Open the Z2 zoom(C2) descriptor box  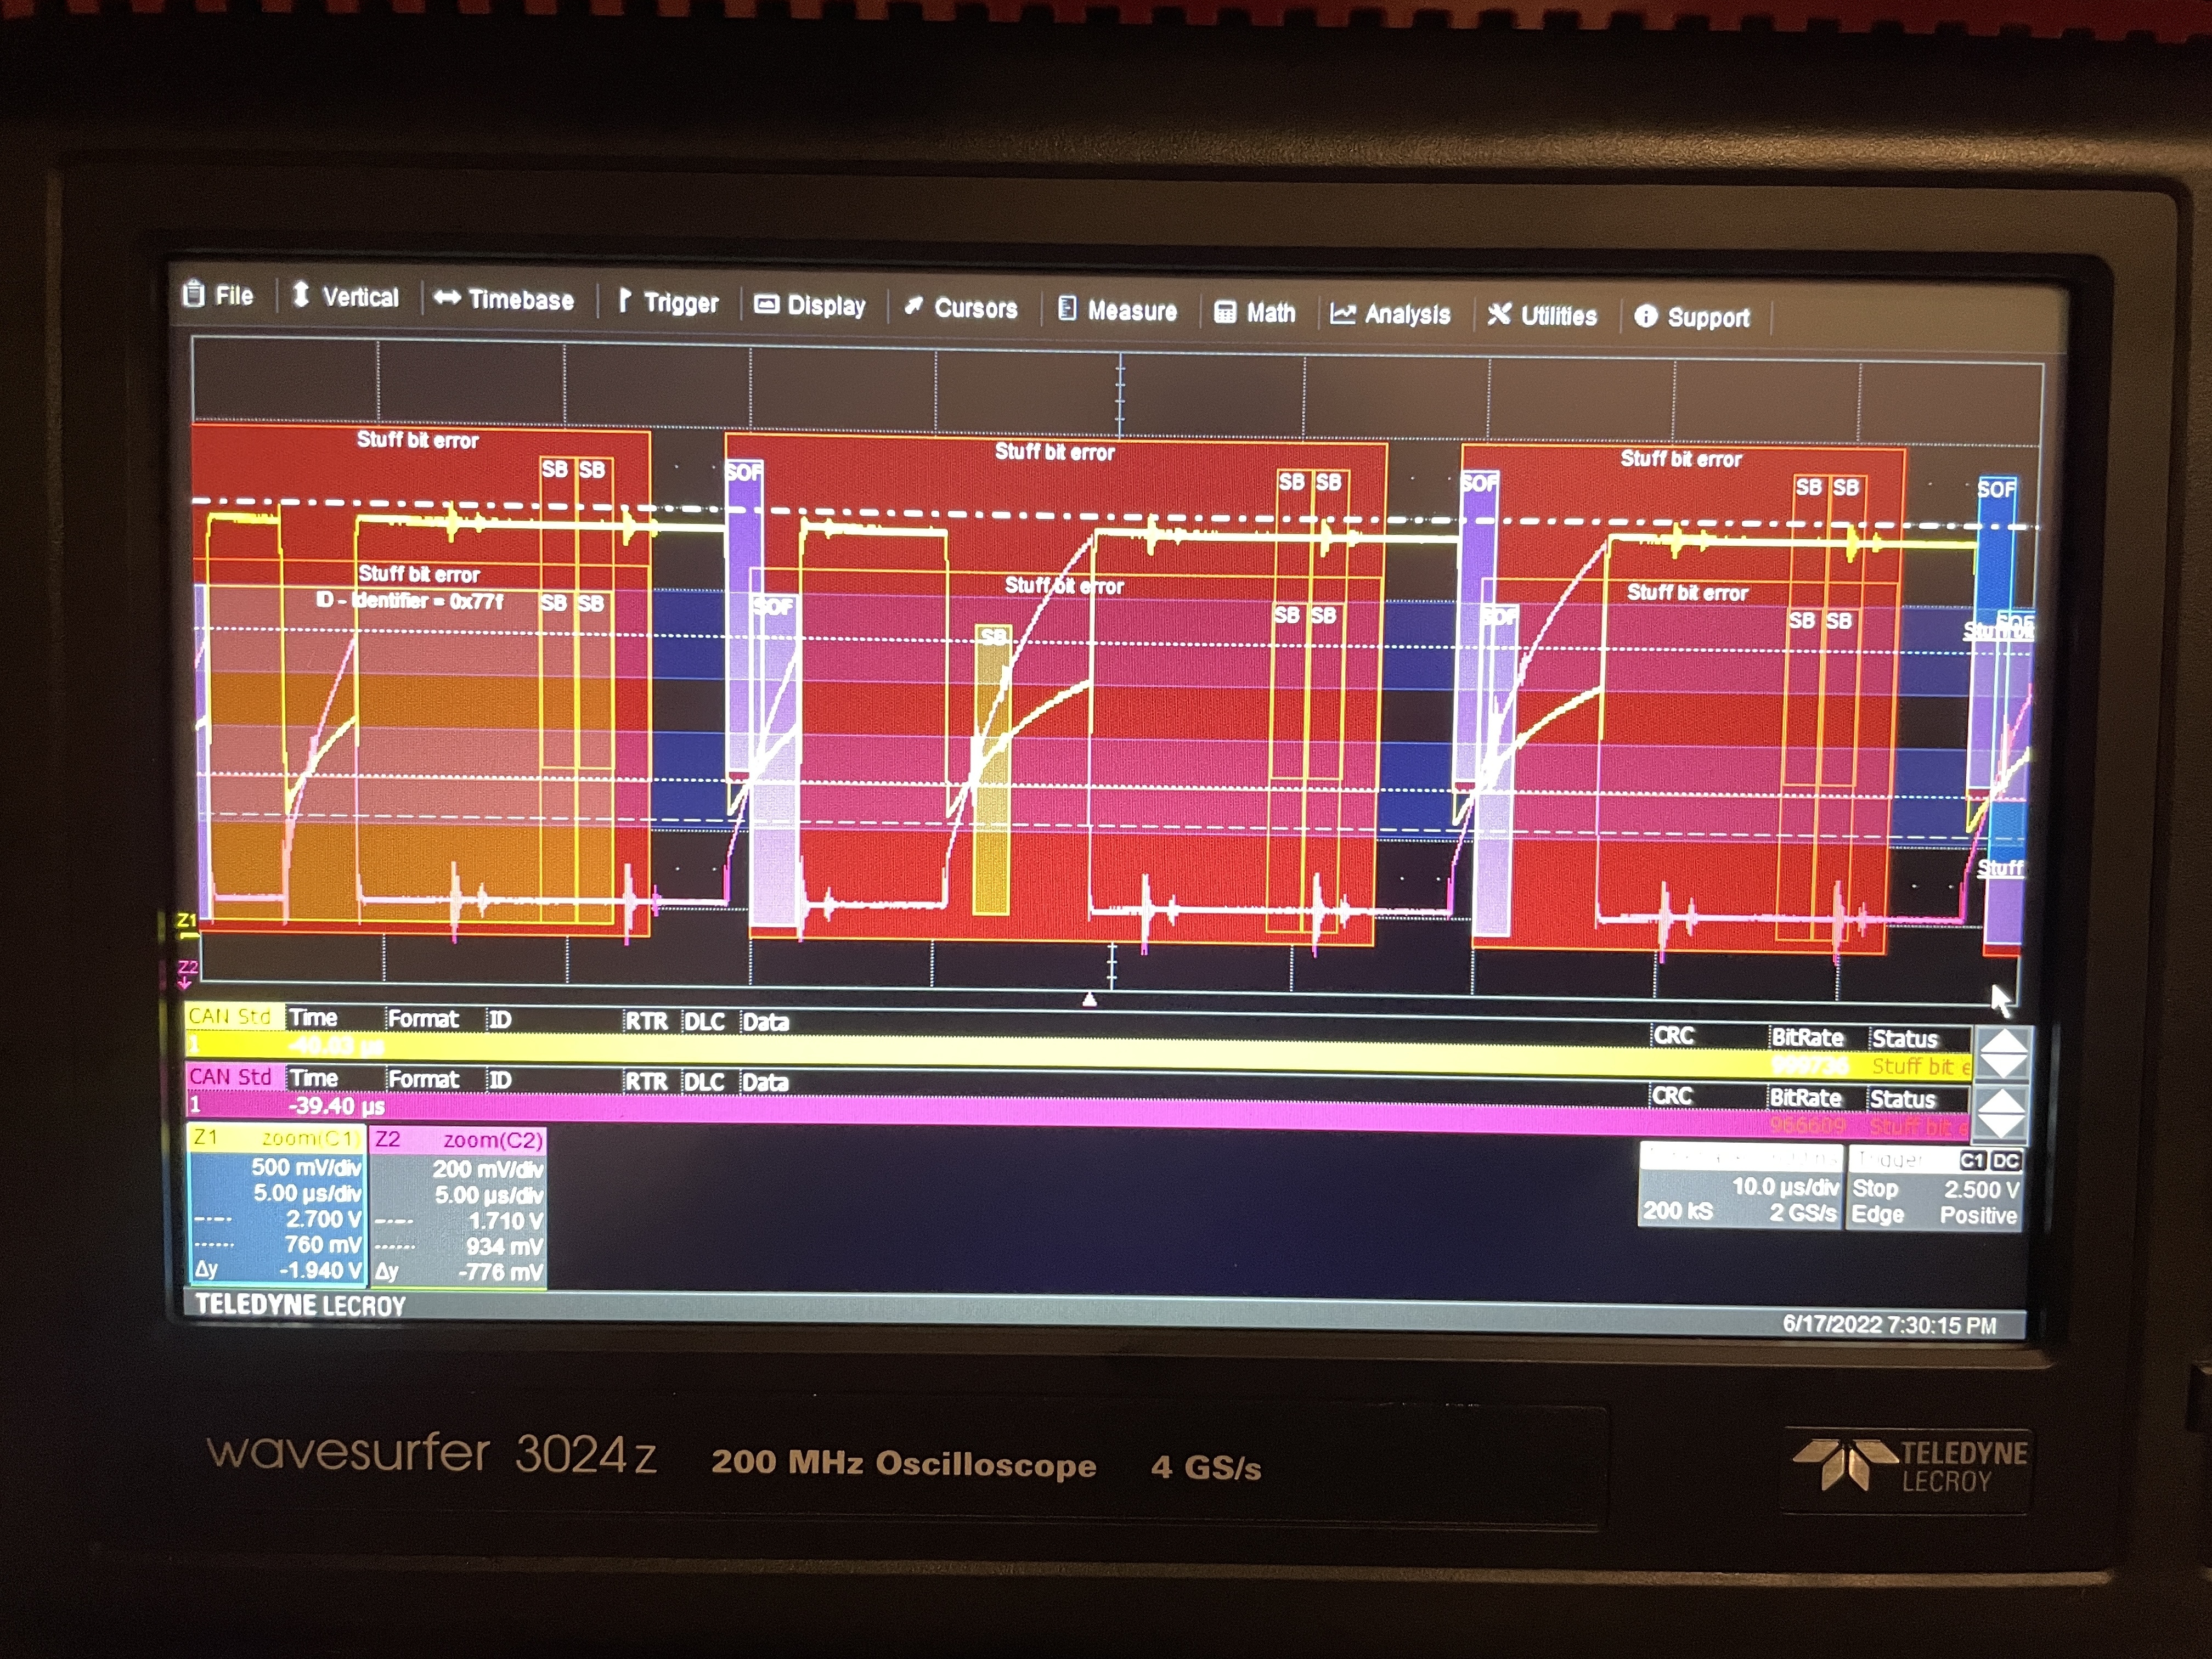458,1207
